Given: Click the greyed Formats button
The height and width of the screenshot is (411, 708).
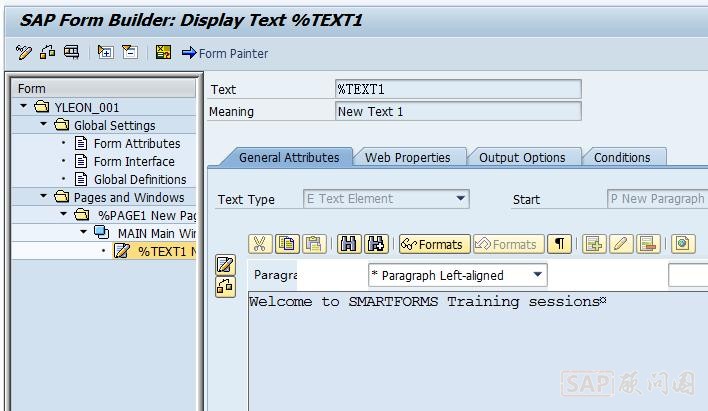Looking at the screenshot, I should click(508, 244).
